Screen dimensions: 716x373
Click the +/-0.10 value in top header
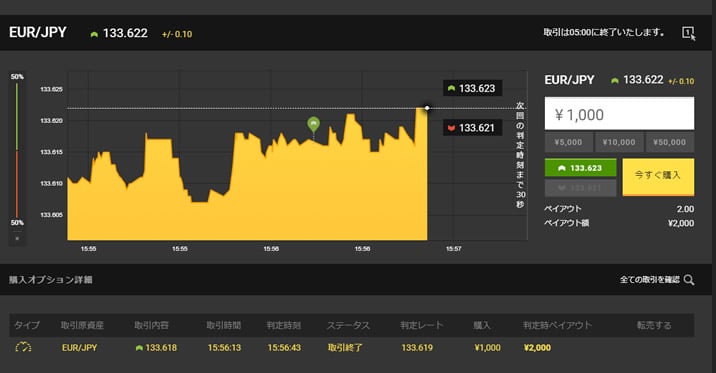[177, 34]
